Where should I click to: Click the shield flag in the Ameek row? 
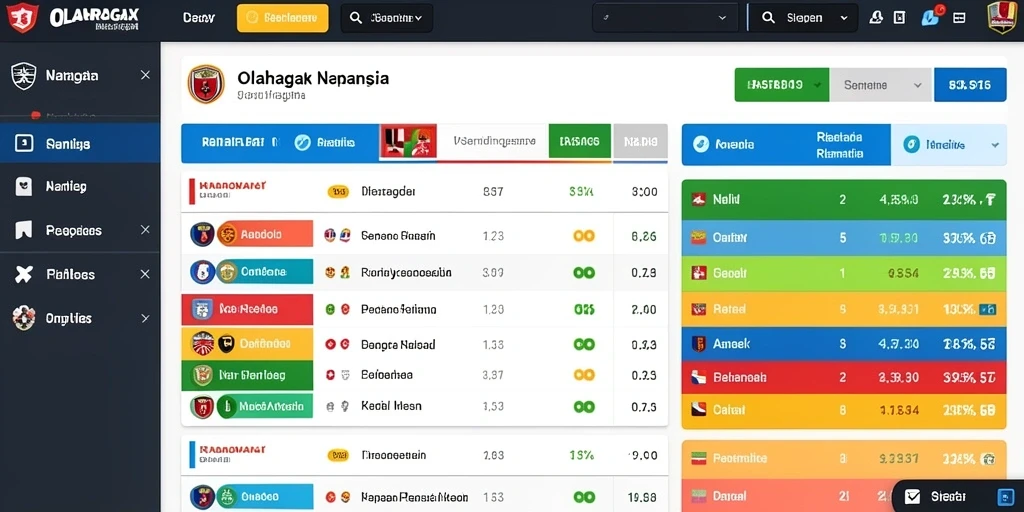tap(698, 344)
